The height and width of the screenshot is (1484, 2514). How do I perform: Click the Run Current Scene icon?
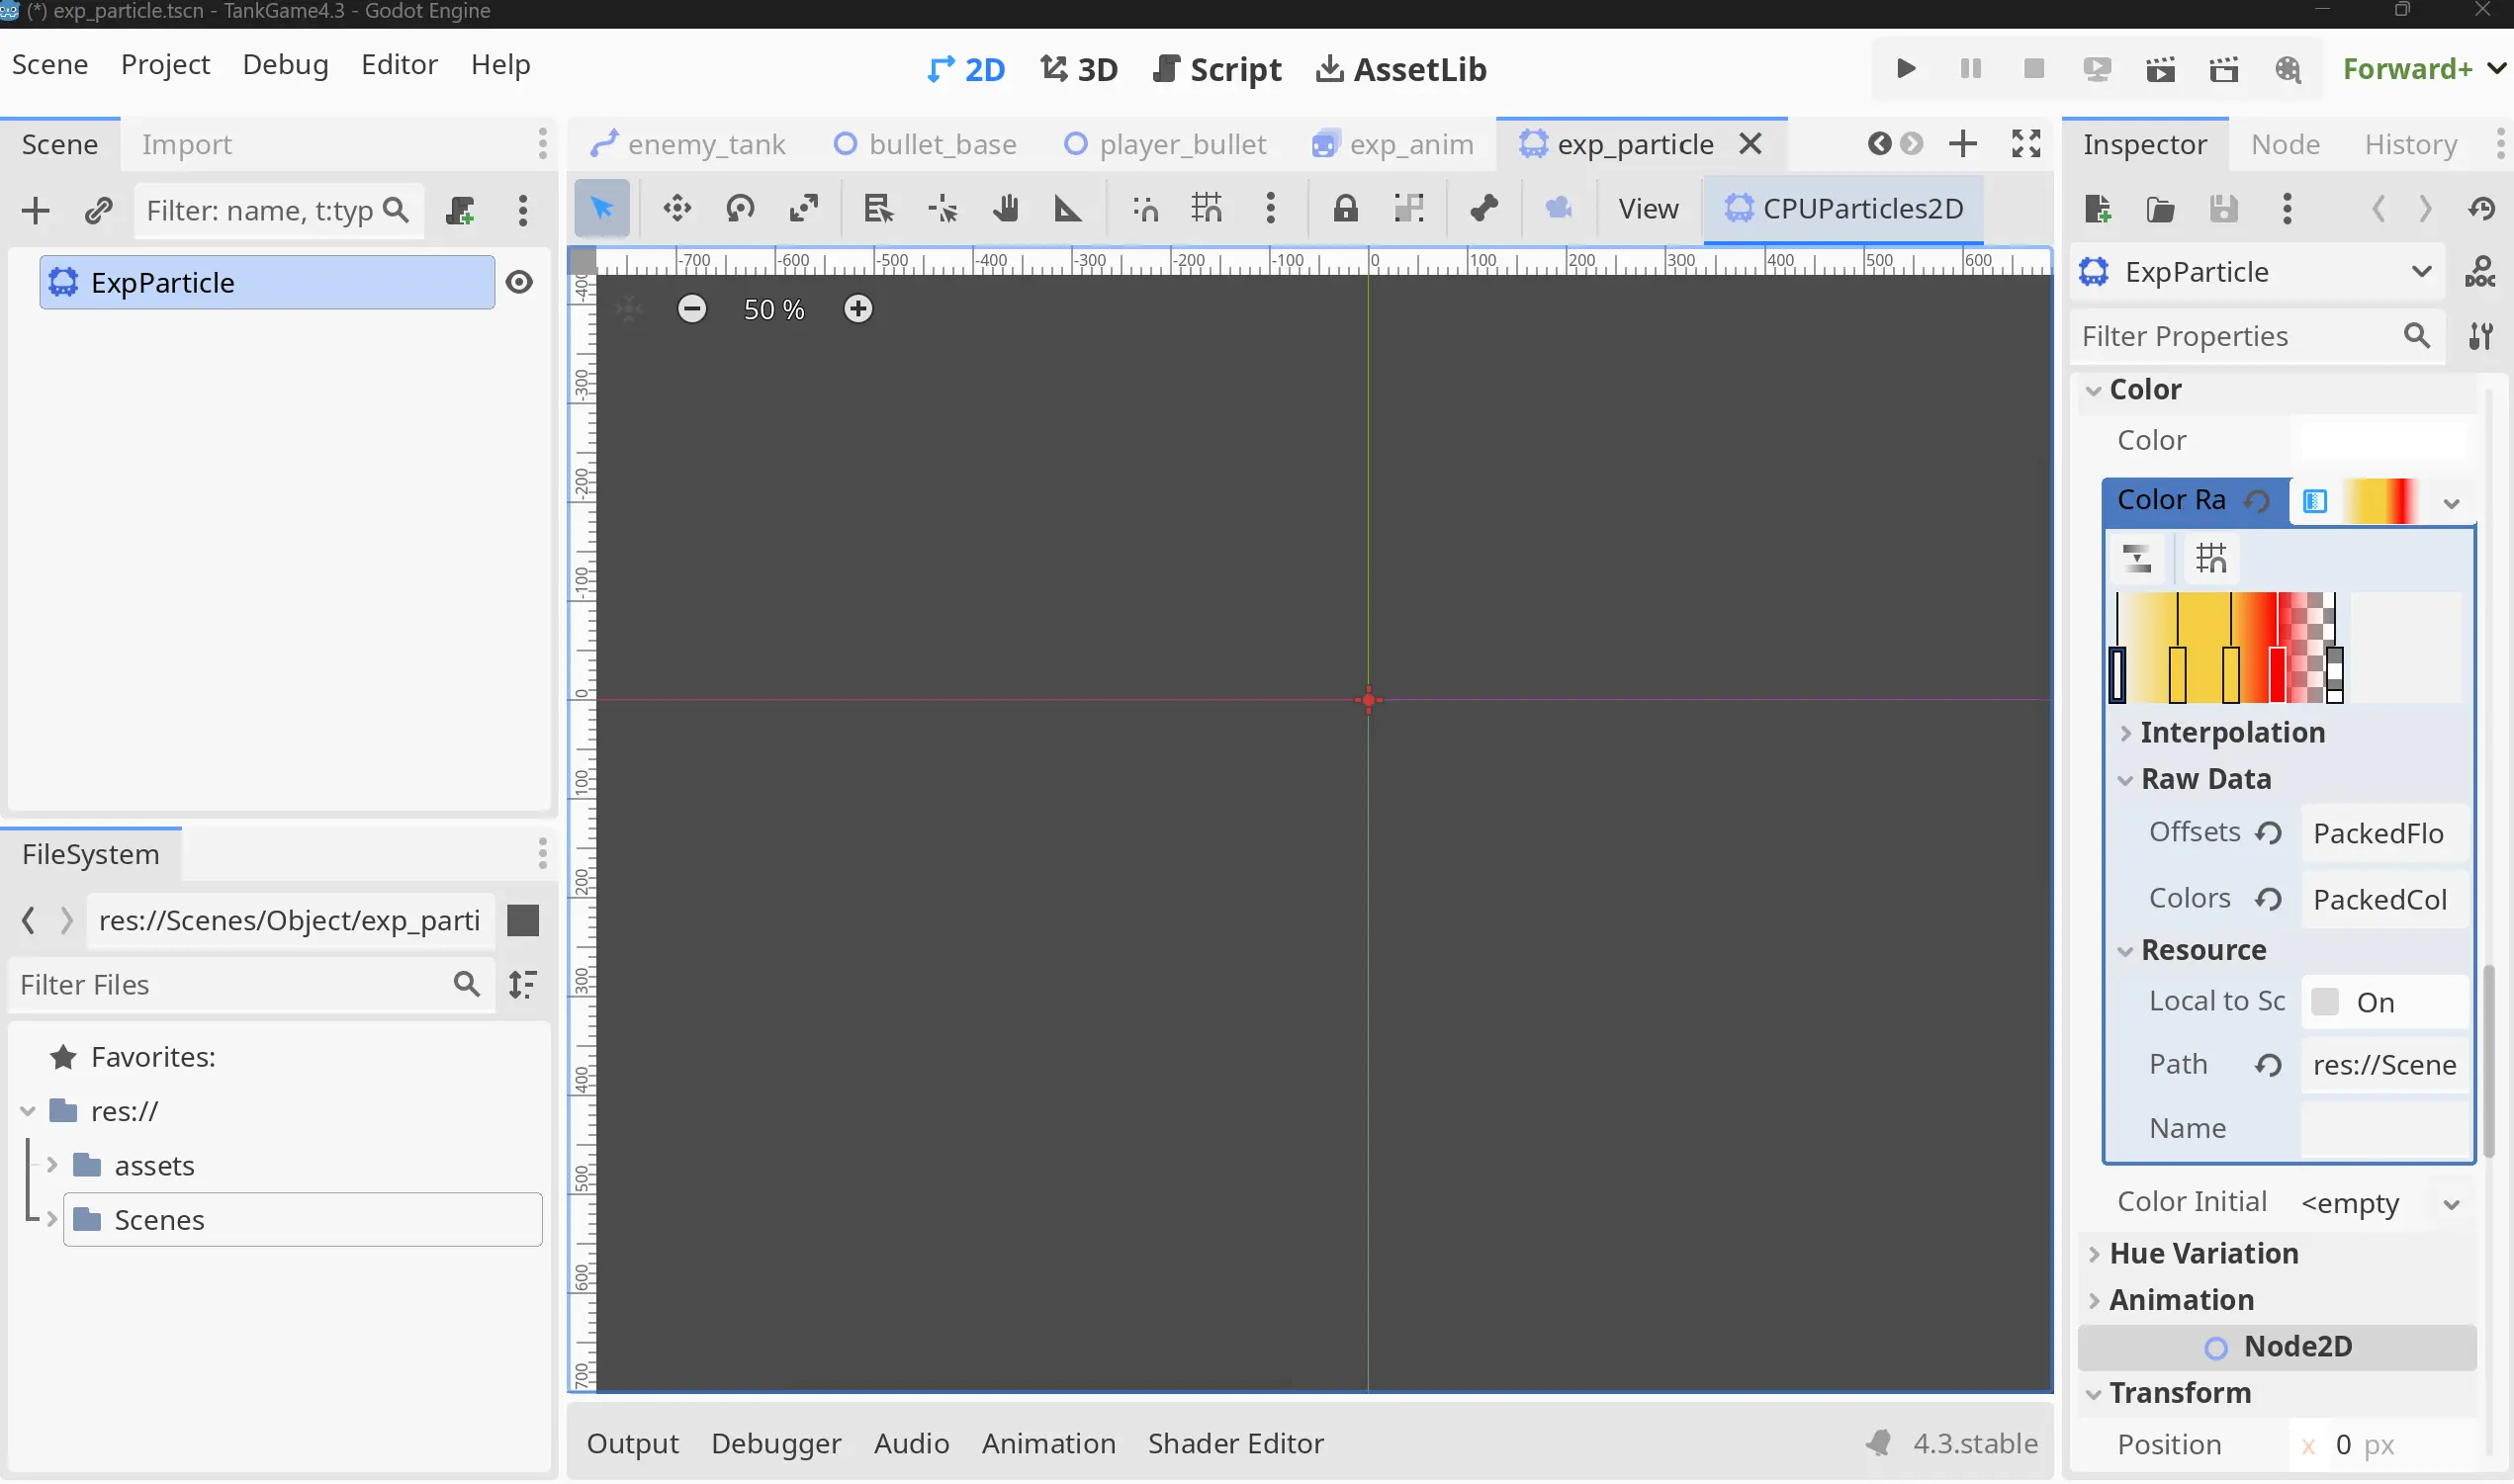2160,68
